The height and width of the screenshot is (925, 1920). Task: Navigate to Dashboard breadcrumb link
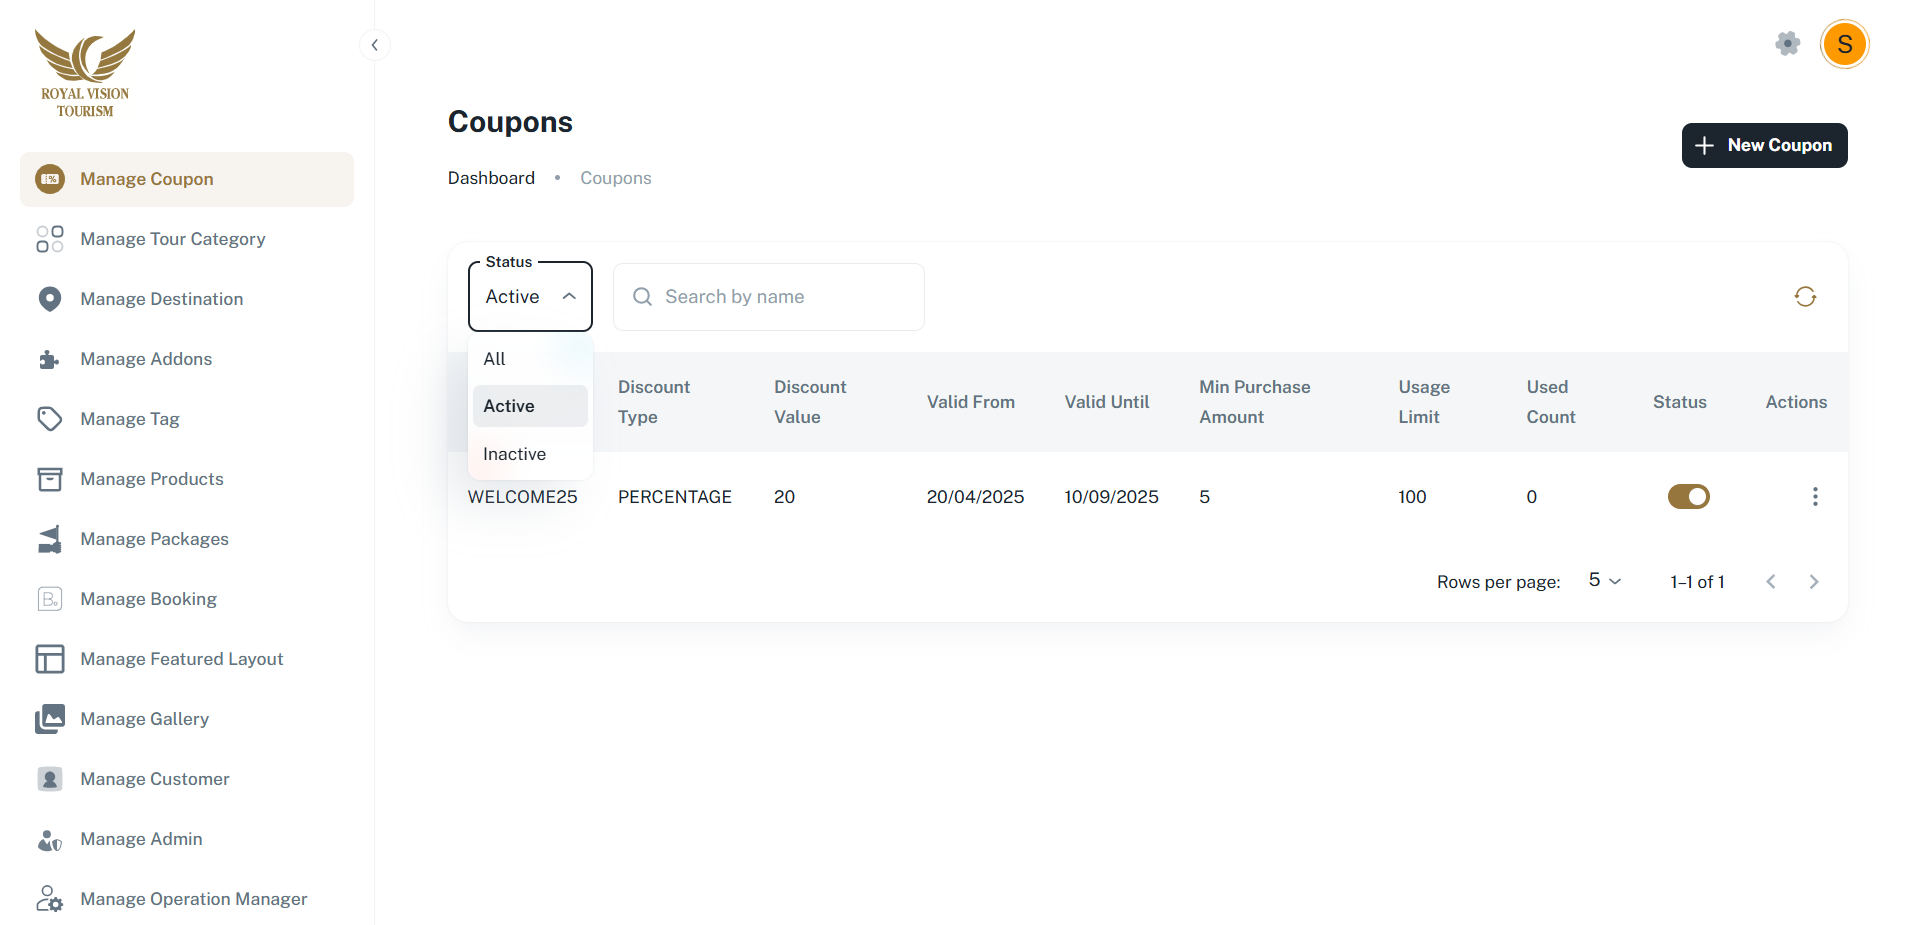[x=491, y=178]
